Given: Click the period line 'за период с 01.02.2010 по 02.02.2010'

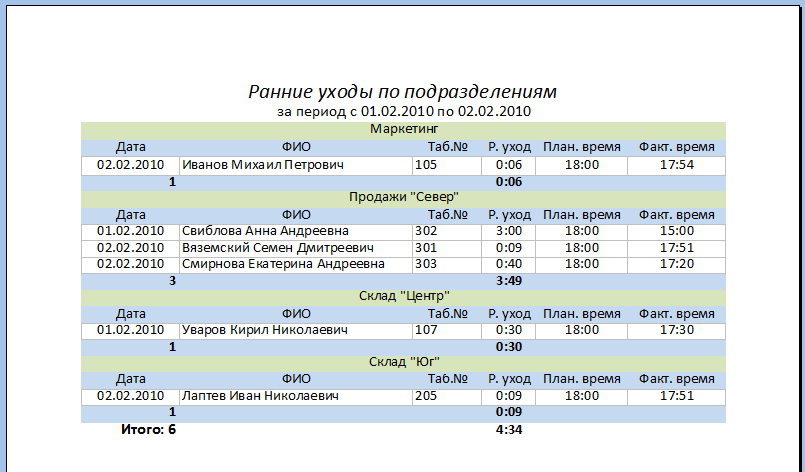Looking at the screenshot, I should tap(404, 111).
